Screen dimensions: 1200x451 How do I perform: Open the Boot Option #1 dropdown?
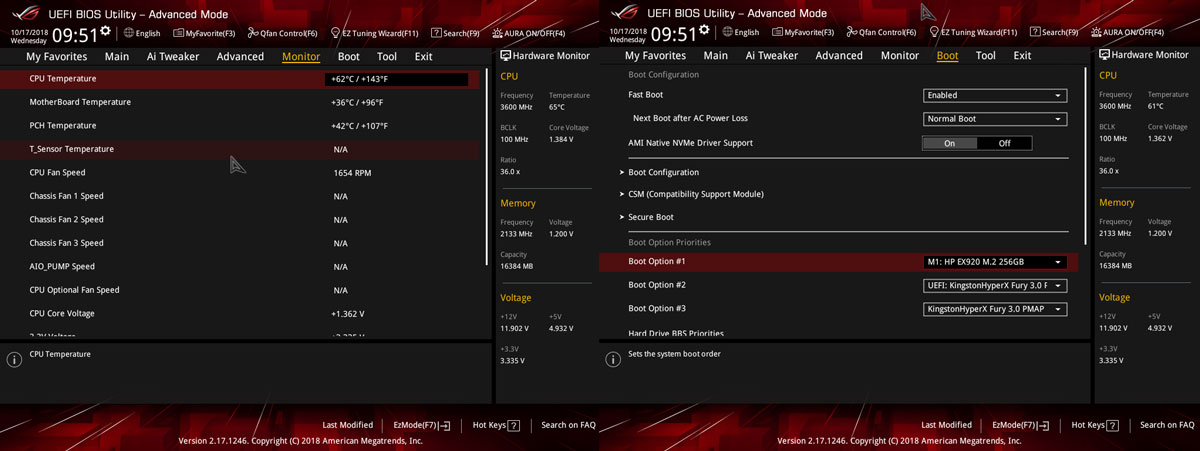pos(995,262)
